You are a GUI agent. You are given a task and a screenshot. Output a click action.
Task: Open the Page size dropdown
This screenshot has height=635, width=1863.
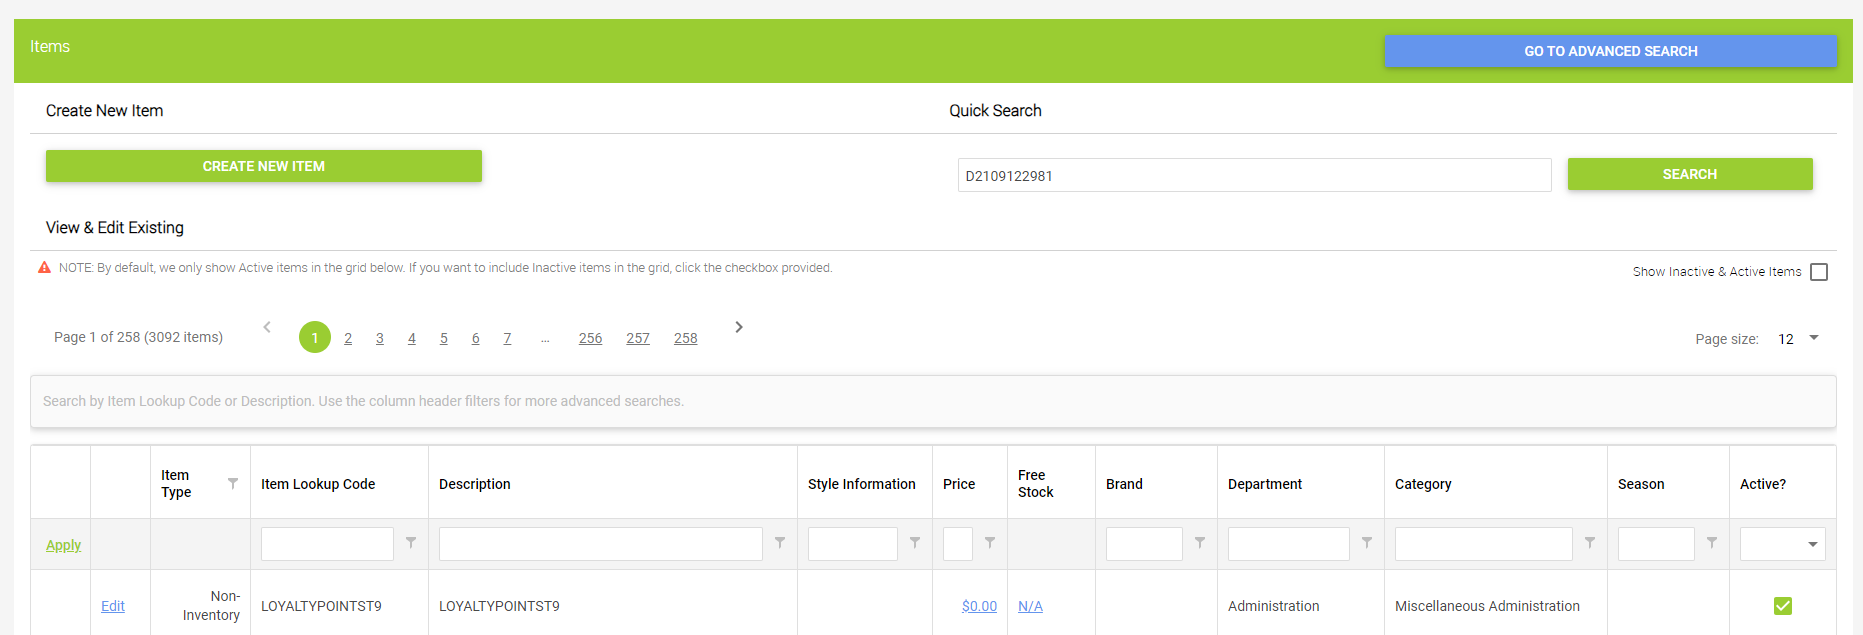pyautogui.click(x=1813, y=338)
